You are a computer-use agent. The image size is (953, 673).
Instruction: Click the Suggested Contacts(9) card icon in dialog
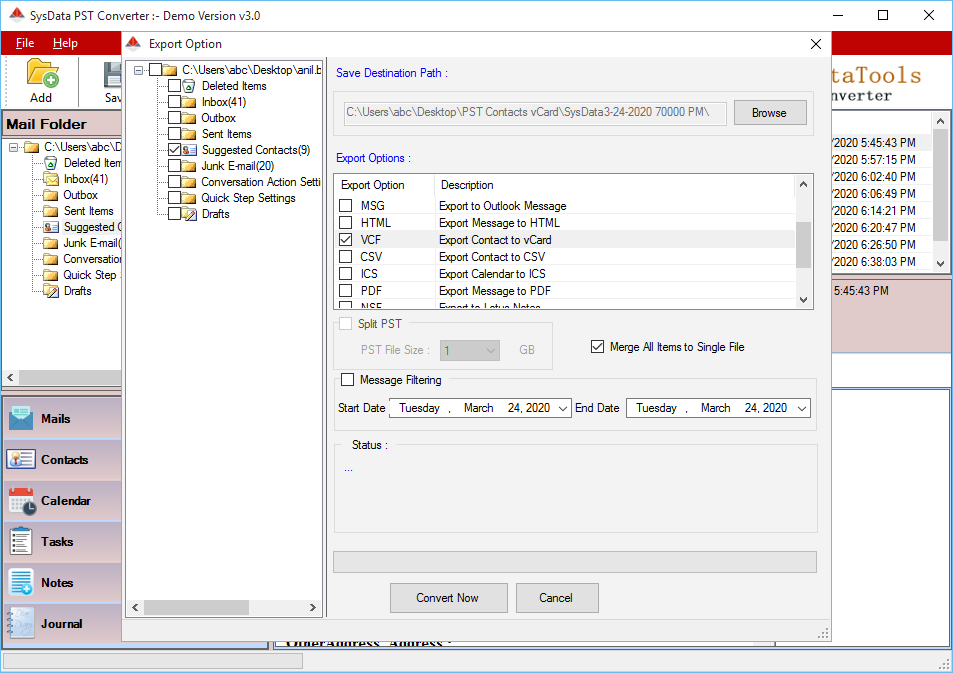189,150
